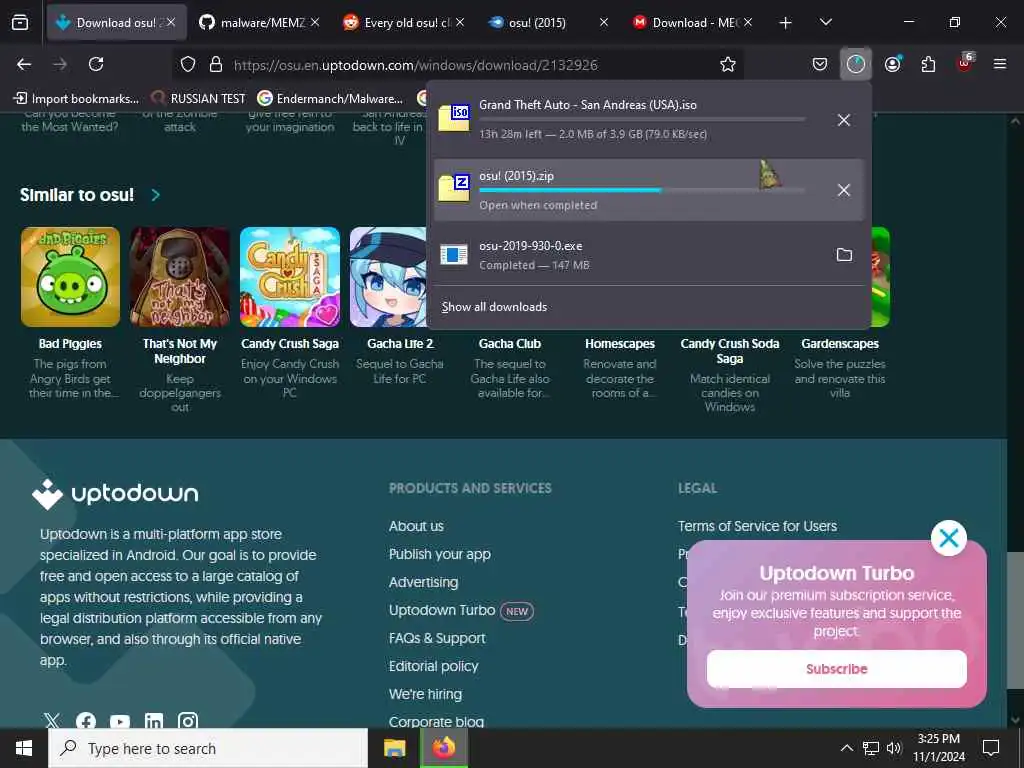Open Uptodown Facebook page icon
1024x768 pixels.
[86, 721]
